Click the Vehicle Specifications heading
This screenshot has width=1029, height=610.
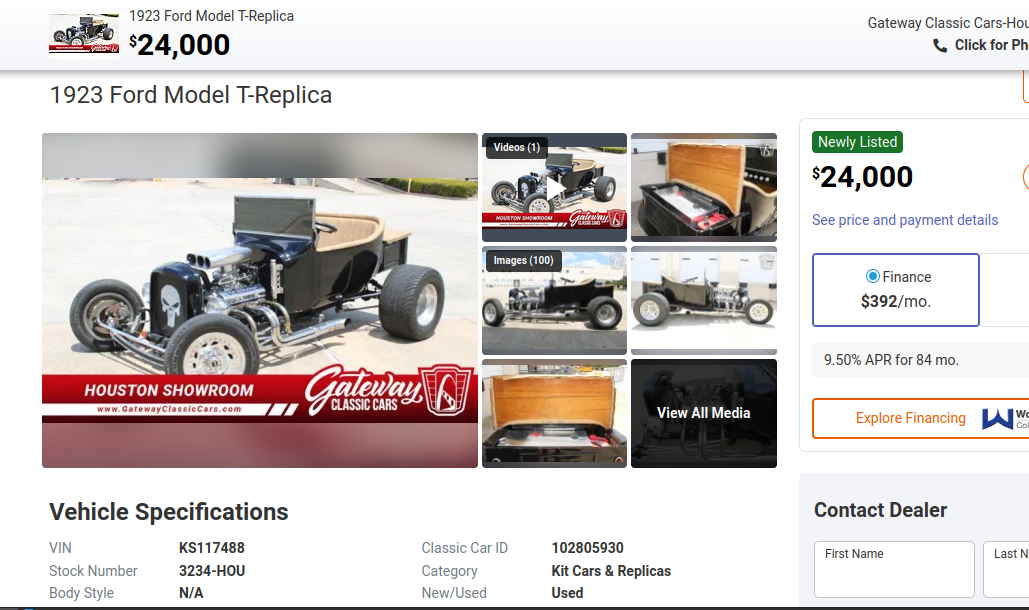(169, 512)
